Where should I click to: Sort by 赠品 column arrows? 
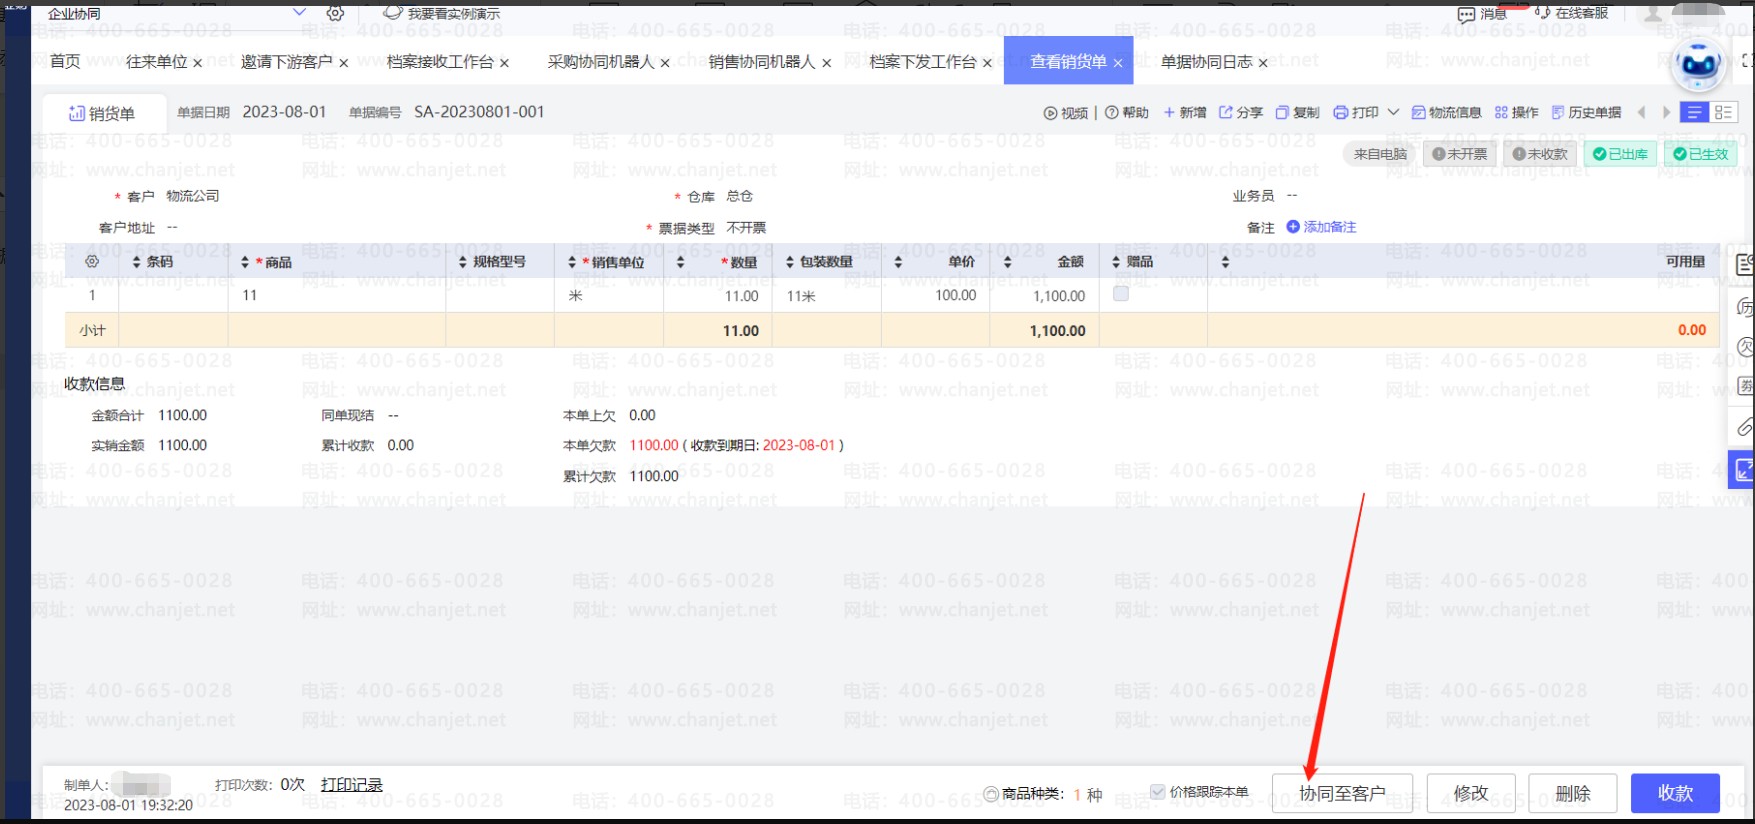[x=1117, y=262]
